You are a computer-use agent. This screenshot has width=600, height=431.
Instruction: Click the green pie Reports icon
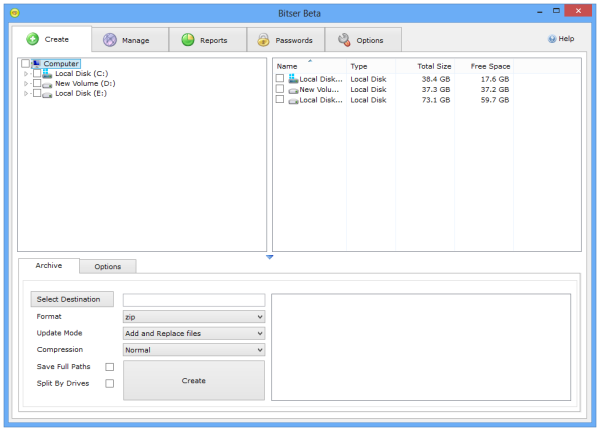(x=188, y=40)
